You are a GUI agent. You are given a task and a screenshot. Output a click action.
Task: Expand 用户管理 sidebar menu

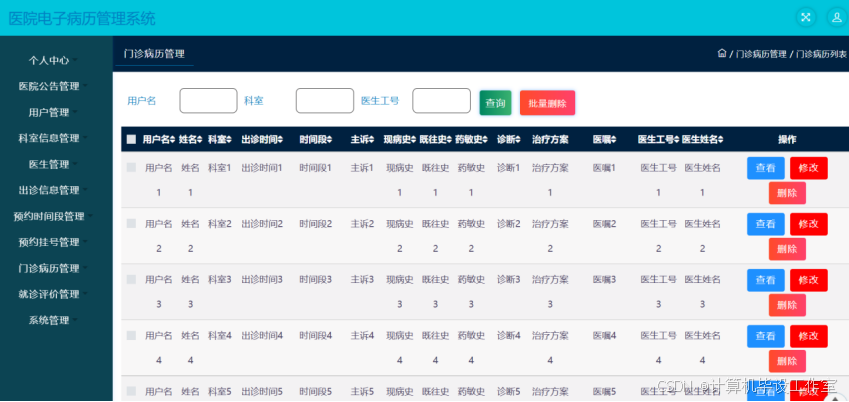pyautogui.click(x=52, y=112)
